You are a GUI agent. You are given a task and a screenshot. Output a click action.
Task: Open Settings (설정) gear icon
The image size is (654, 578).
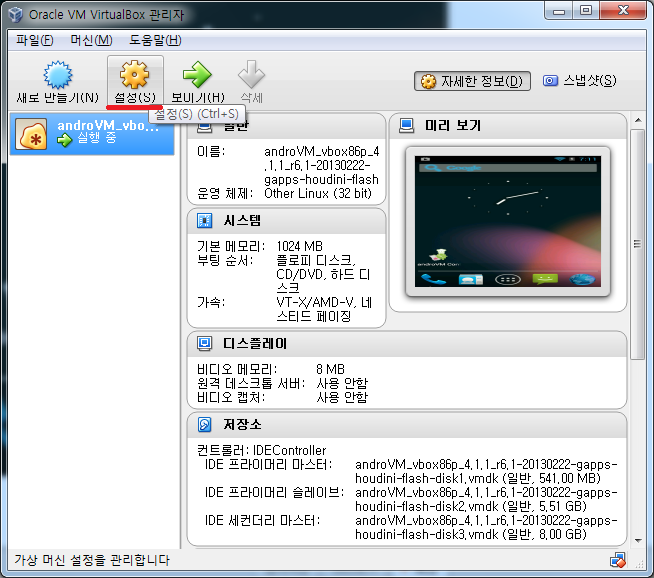click(134, 75)
